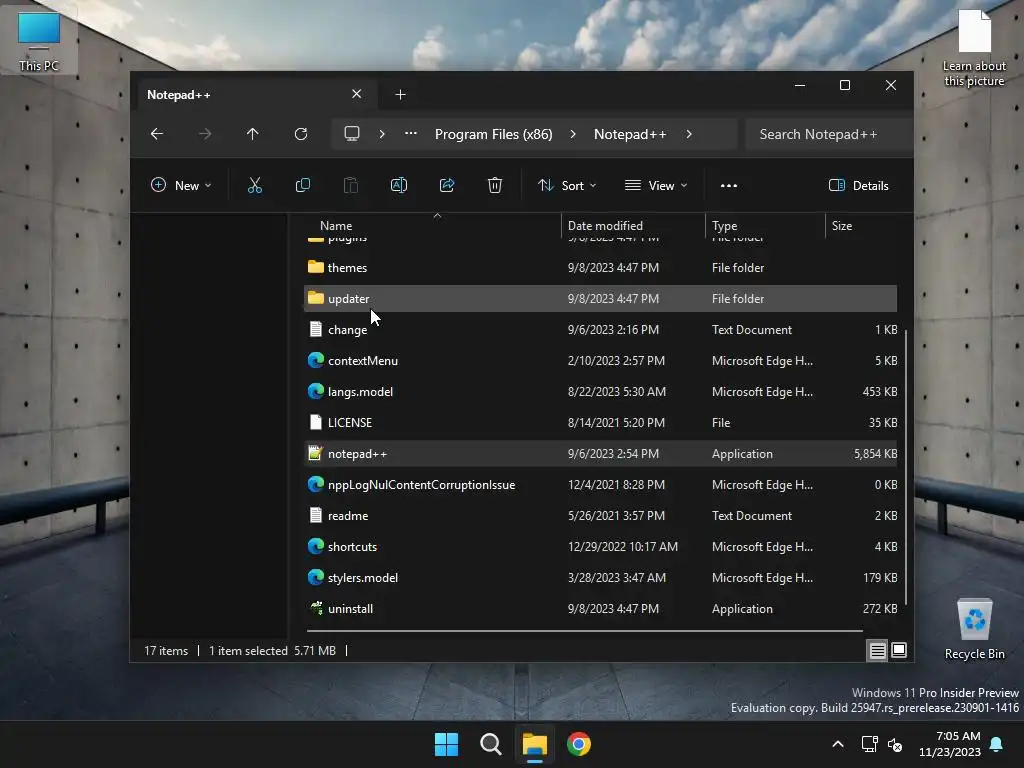
Task: Select Learn about this picture icon
Action: click(974, 47)
